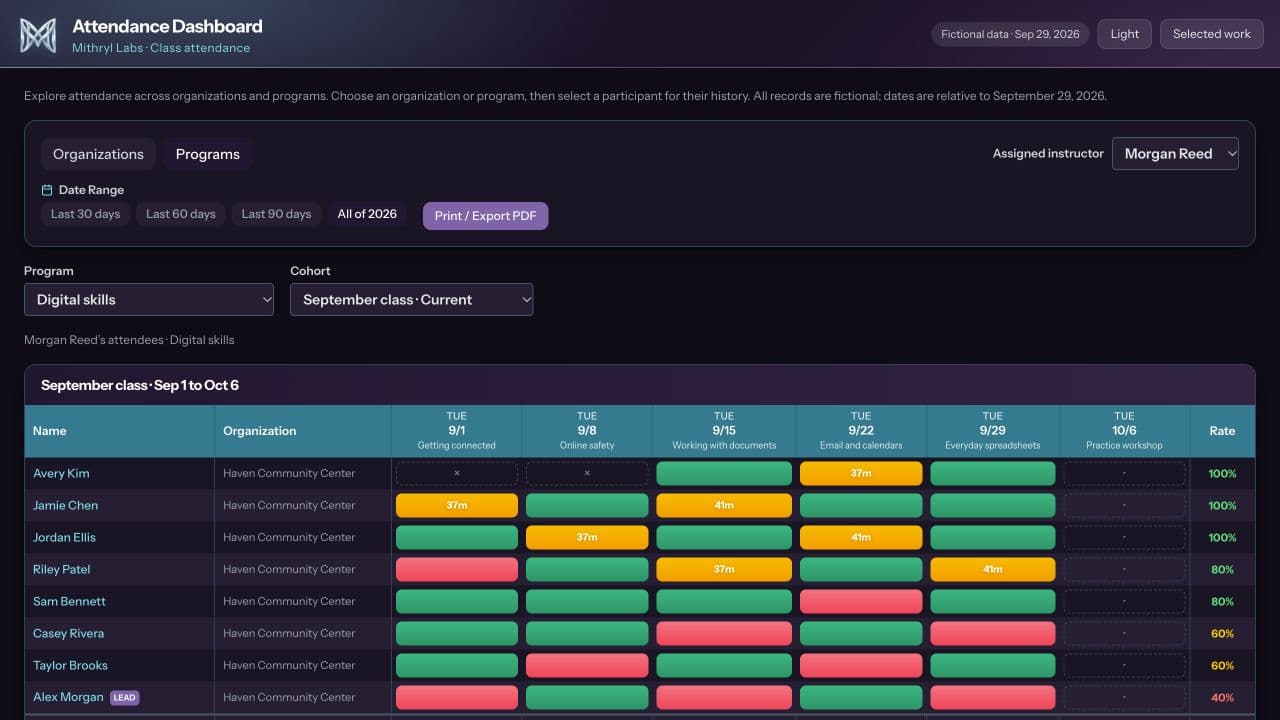Click the Rate column header
This screenshot has width=1280, height=720.
tap(1222, 431)
